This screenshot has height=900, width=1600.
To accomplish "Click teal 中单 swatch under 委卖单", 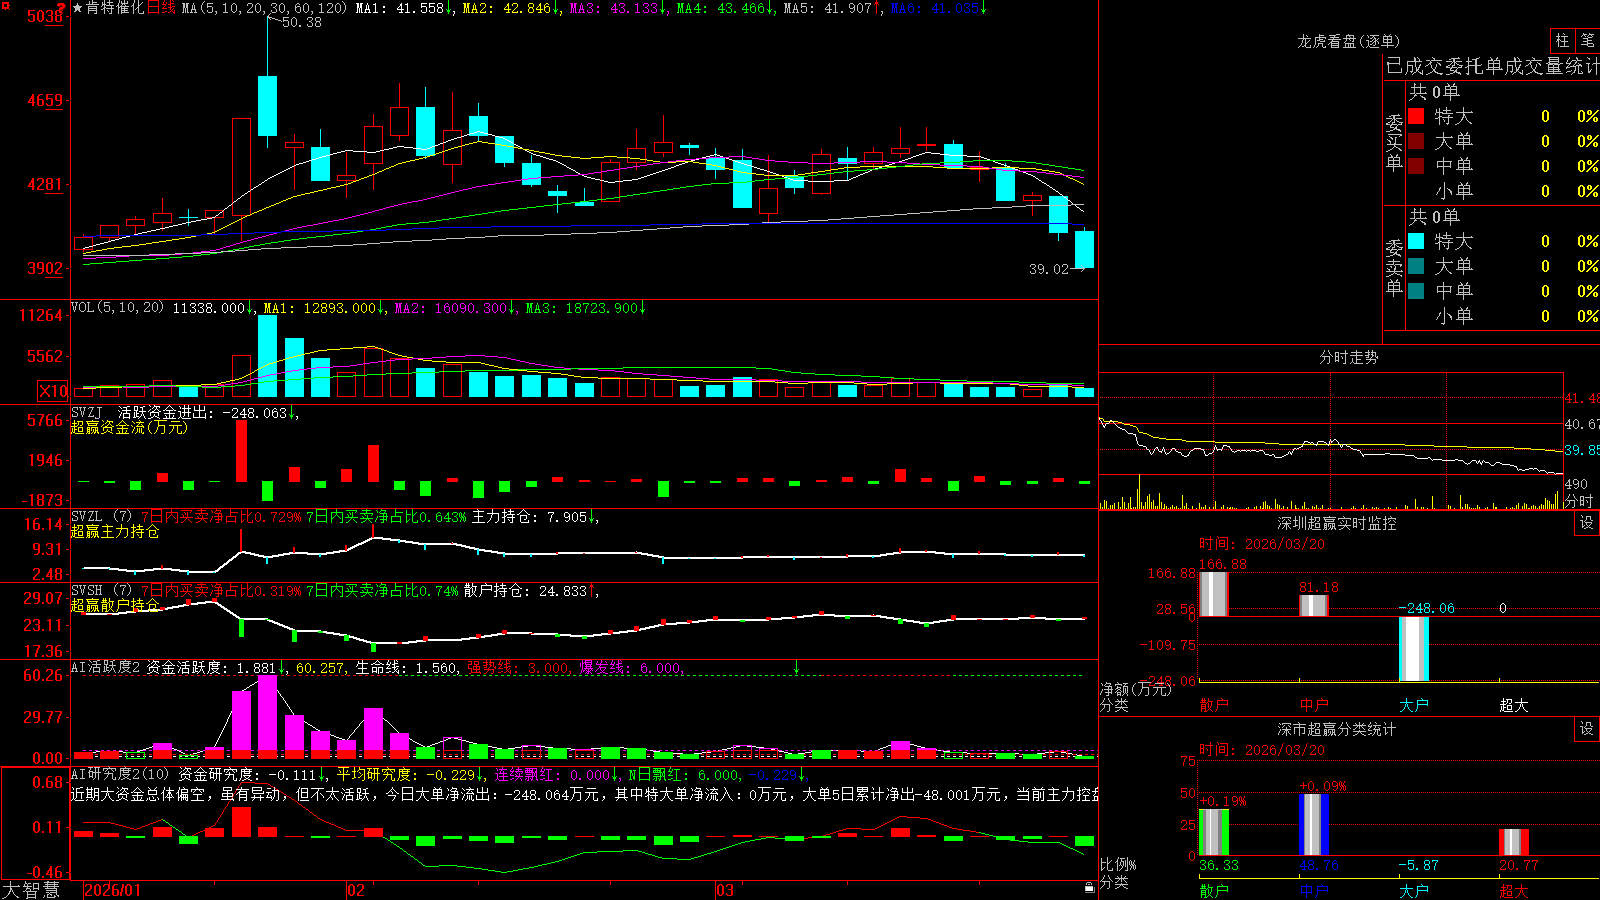I will 1416,290.
